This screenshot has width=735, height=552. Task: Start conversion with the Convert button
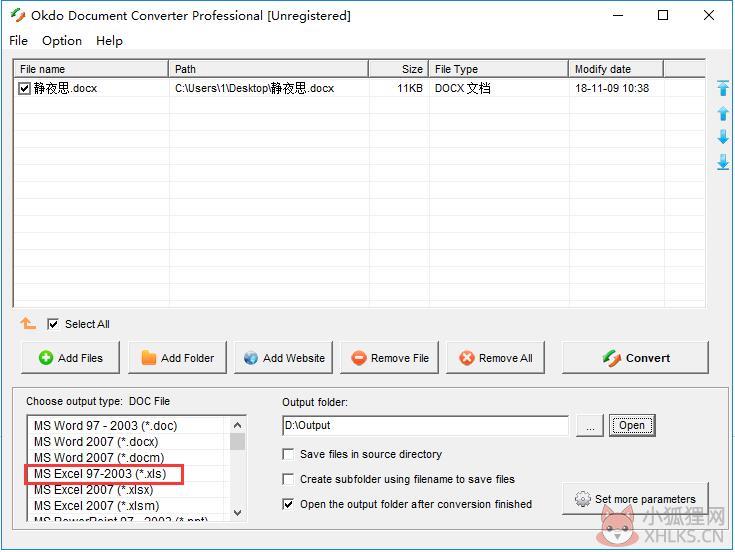(635, 358)
